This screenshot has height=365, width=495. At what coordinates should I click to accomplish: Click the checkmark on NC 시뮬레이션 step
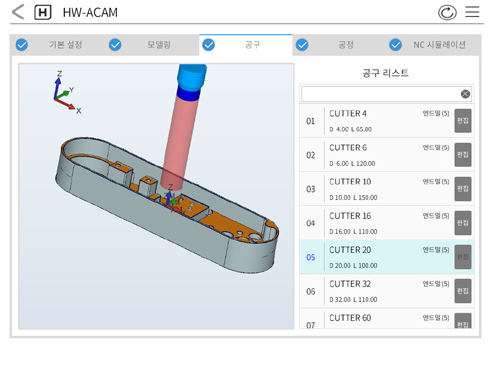[x=396, y=45]
